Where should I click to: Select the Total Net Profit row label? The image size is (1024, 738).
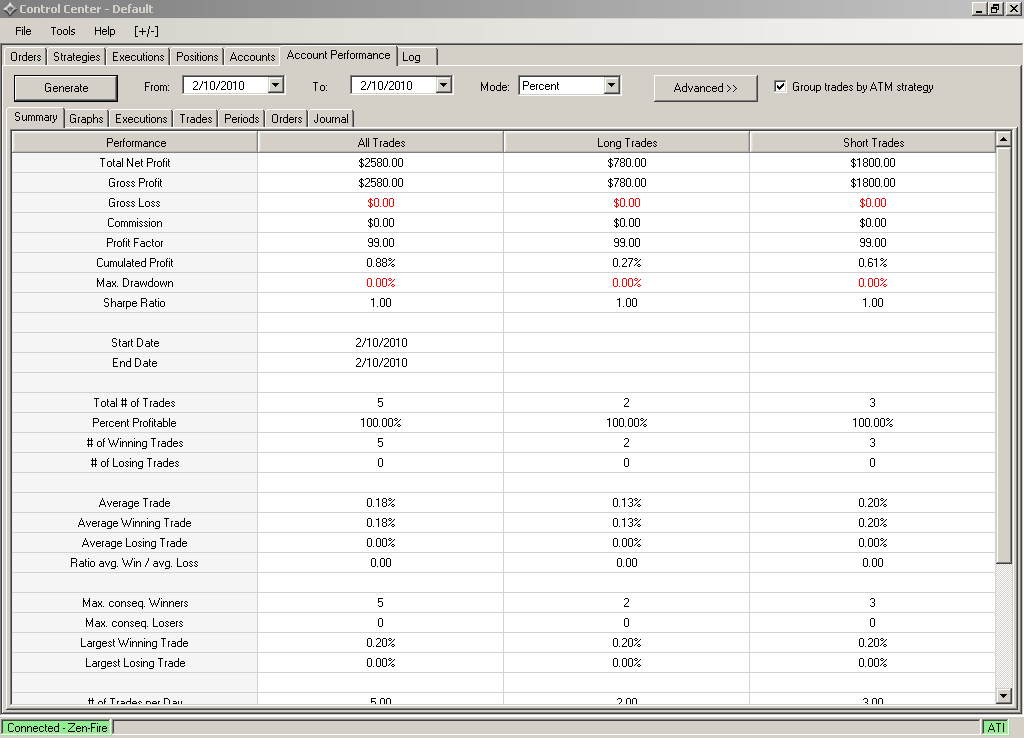pyautogui.click(x=135, y=163)
